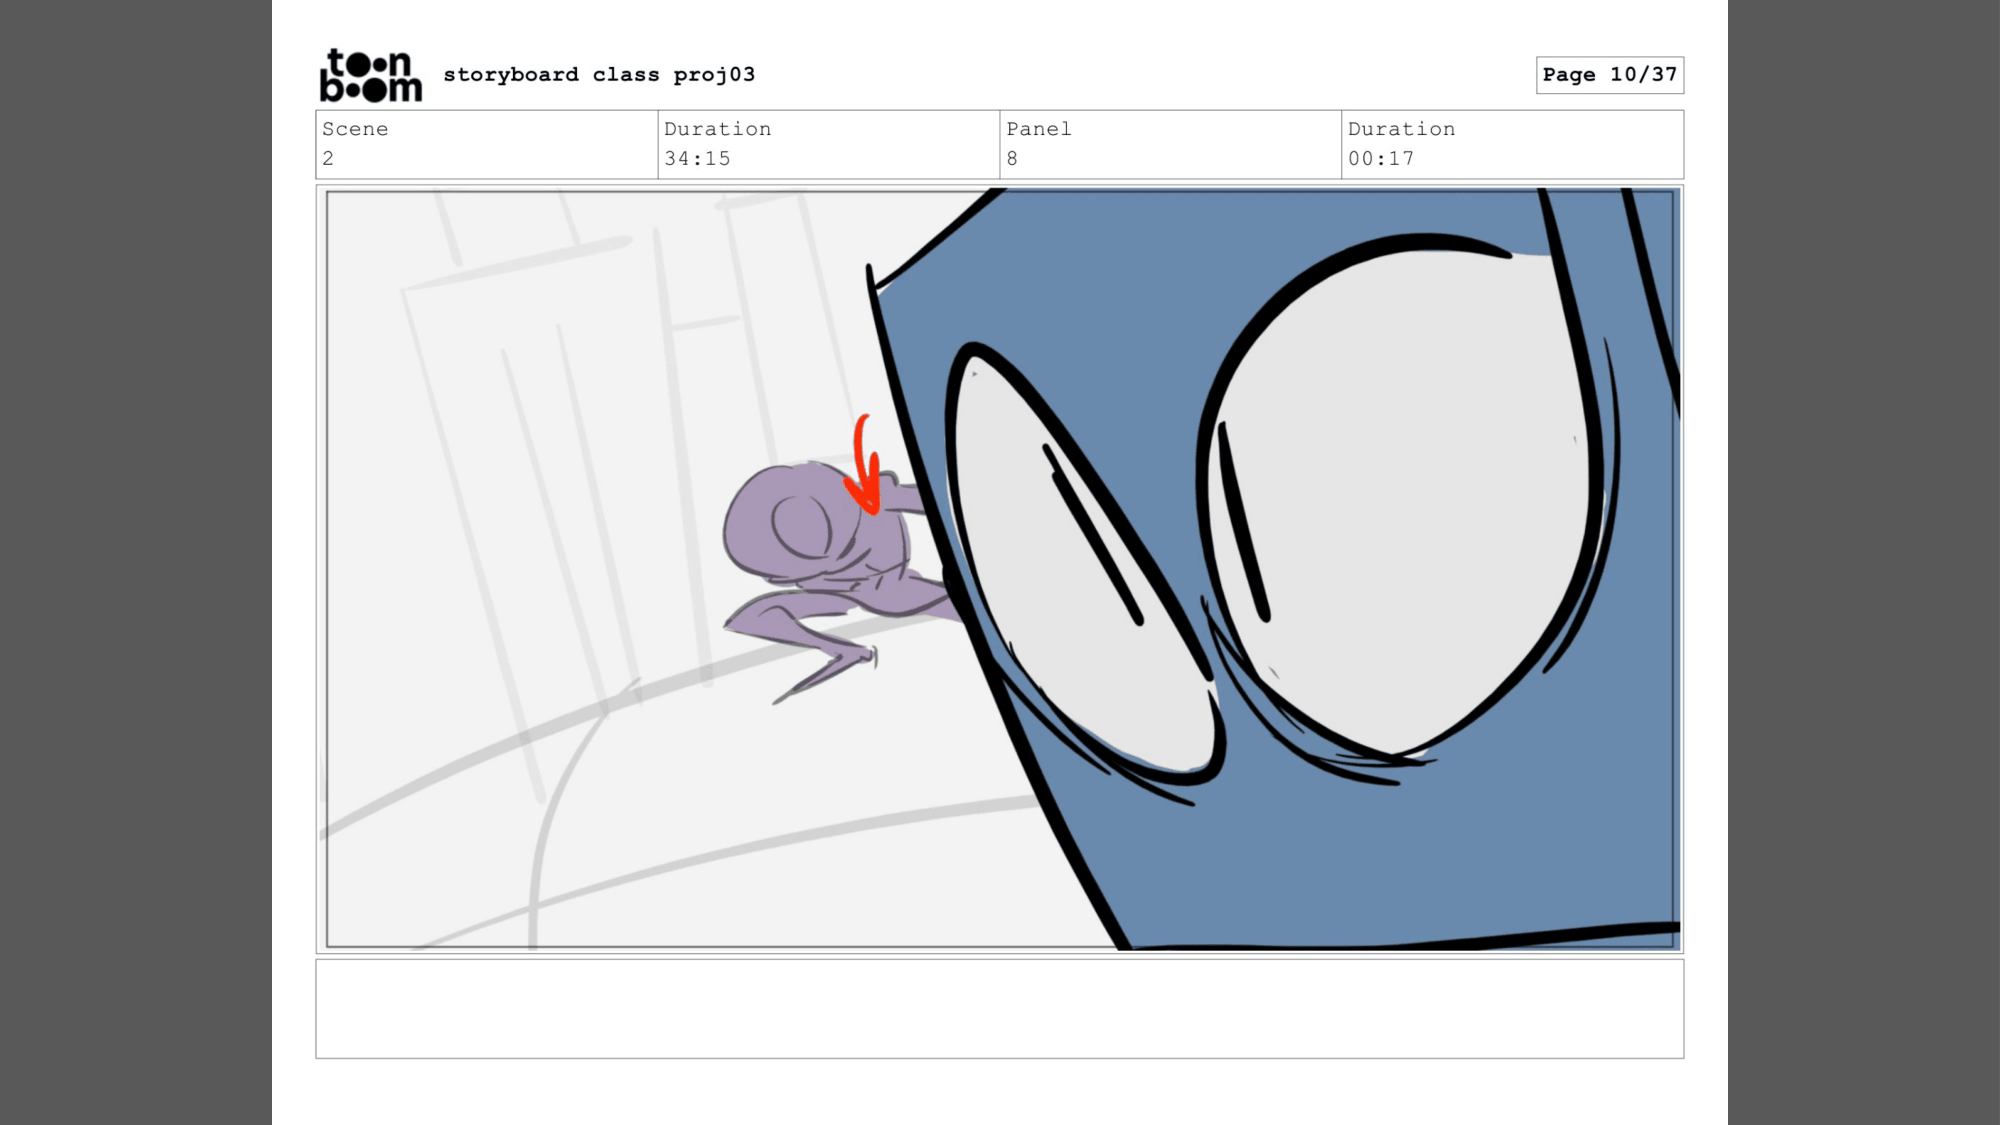Viewport: 2000px width, 1125px height.
Task: Click the Scene label text
Action: coord(355,129)
